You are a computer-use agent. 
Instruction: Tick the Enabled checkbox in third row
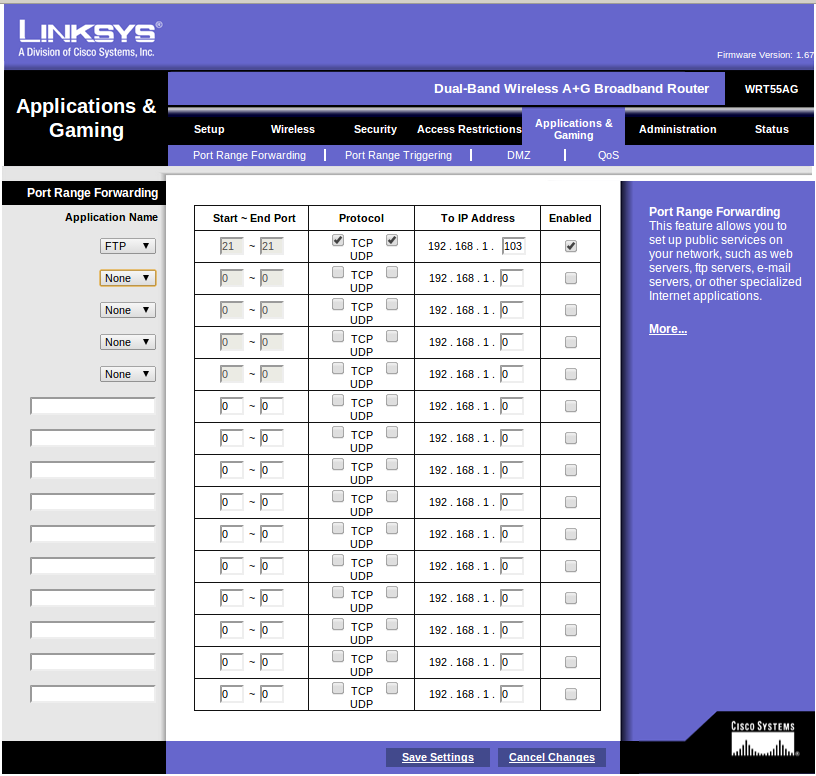[571, 310]
